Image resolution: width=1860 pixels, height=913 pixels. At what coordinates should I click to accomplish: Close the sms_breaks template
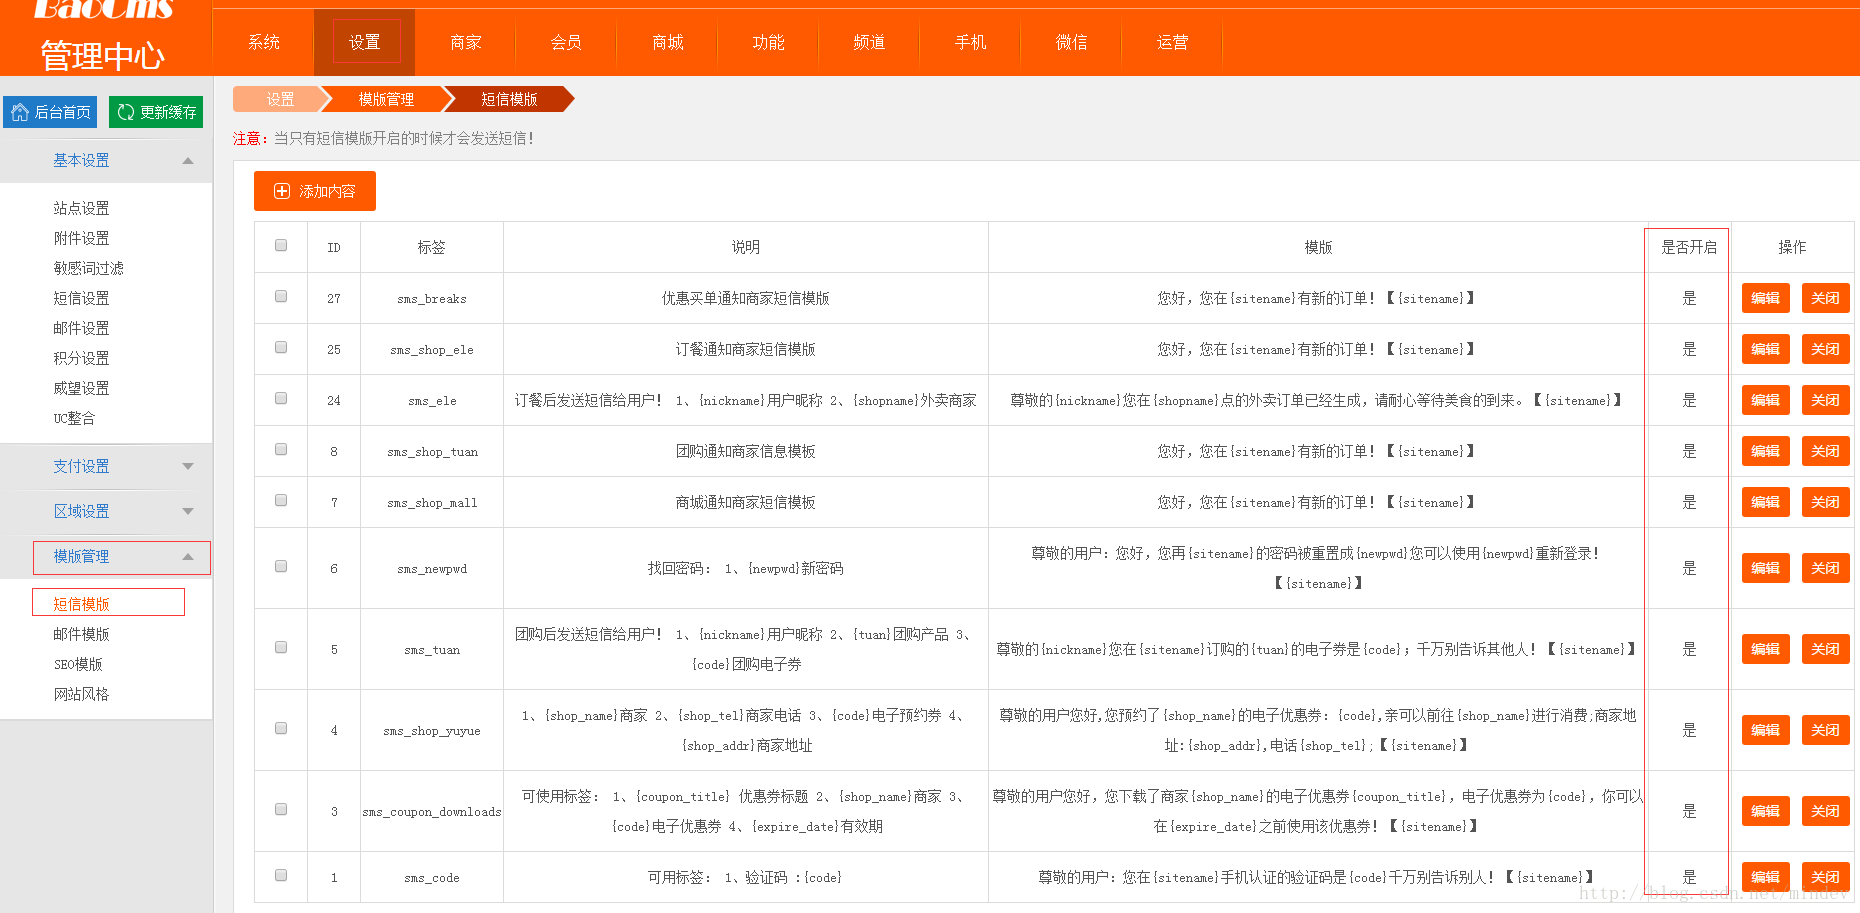pyautogui.click(x=1825, y=298)
